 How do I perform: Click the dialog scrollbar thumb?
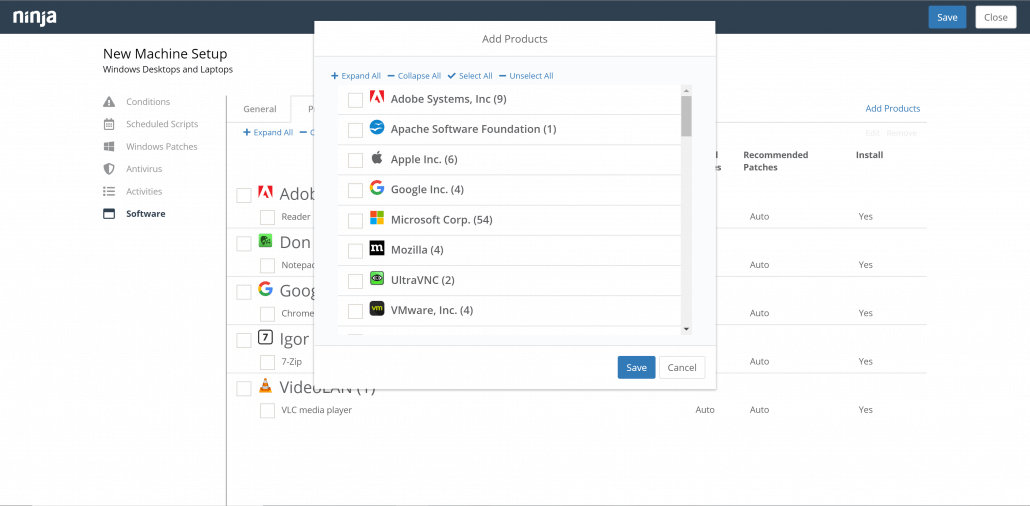(686, 116)
